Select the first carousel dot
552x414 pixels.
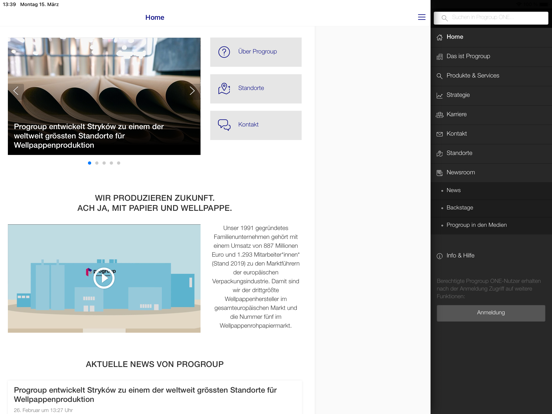pyautogui.click(x=89, y=163)
